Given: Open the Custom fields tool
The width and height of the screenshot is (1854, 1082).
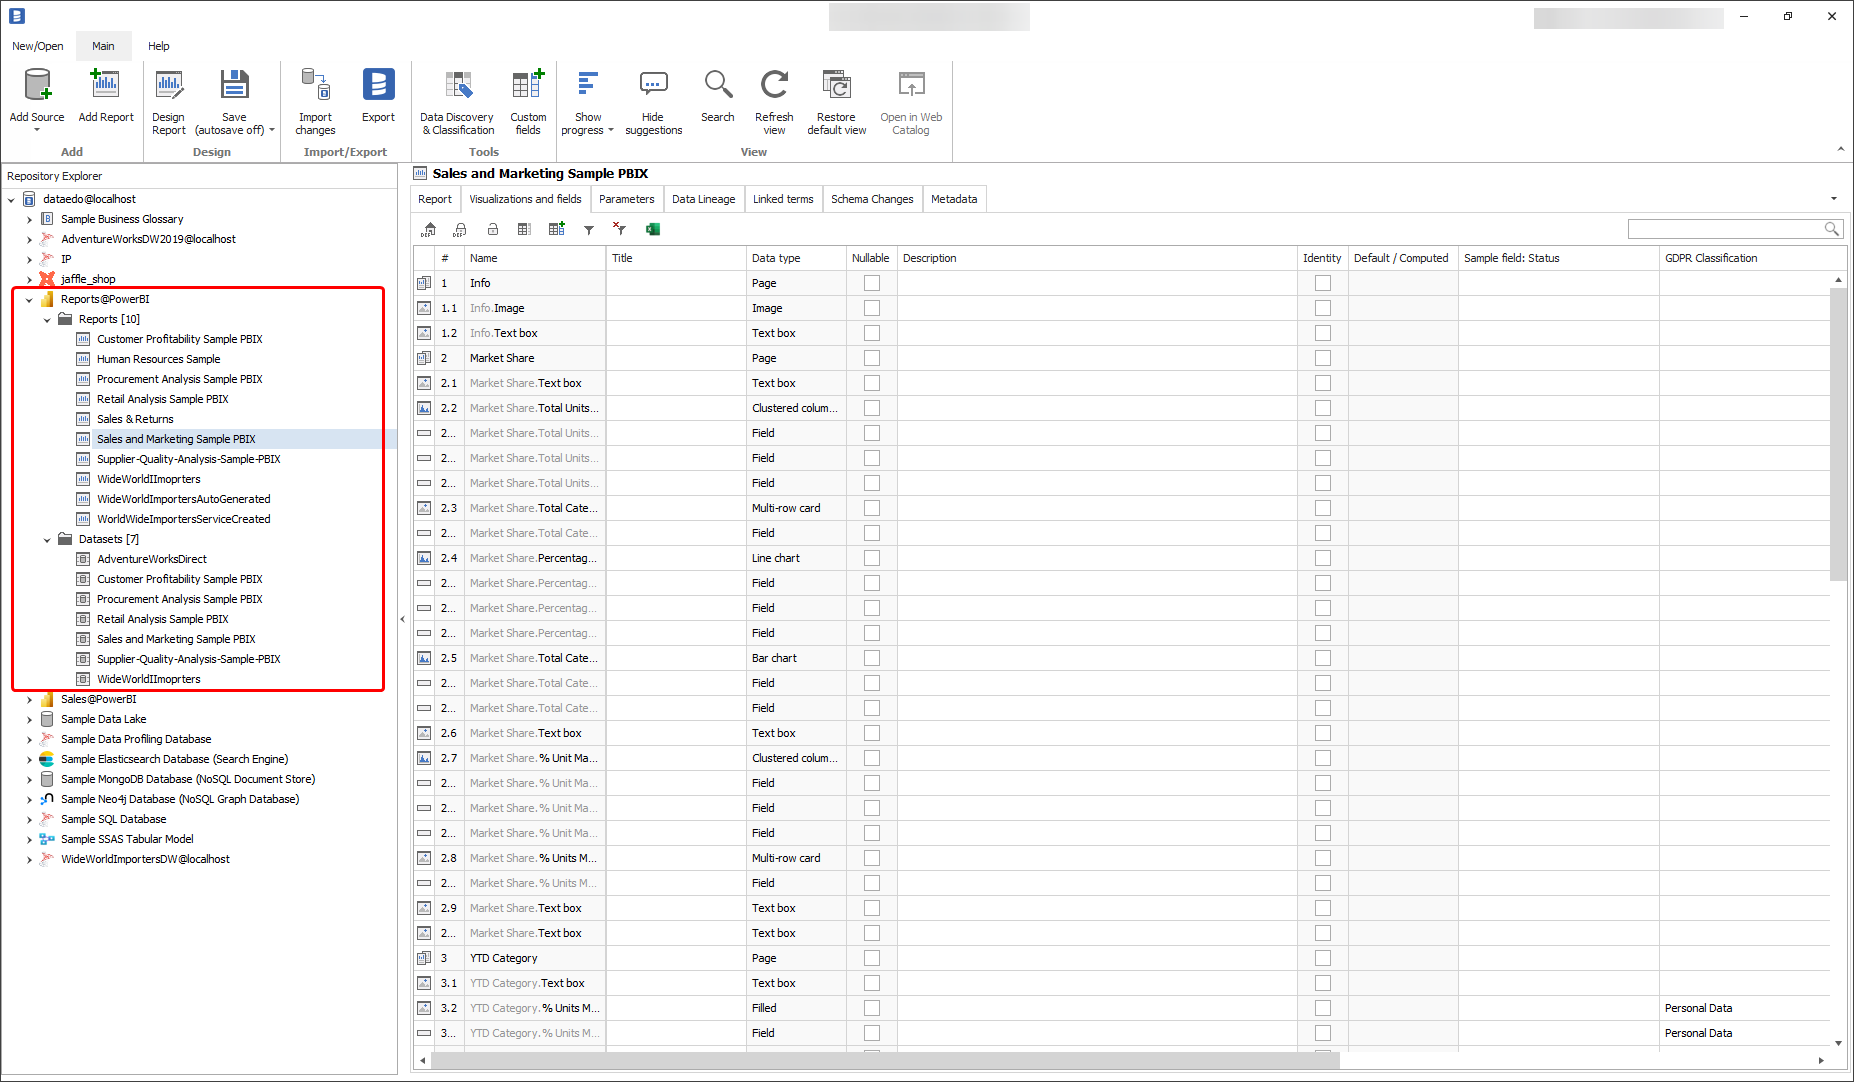Looking at the screenshot, I should (528, 98).
